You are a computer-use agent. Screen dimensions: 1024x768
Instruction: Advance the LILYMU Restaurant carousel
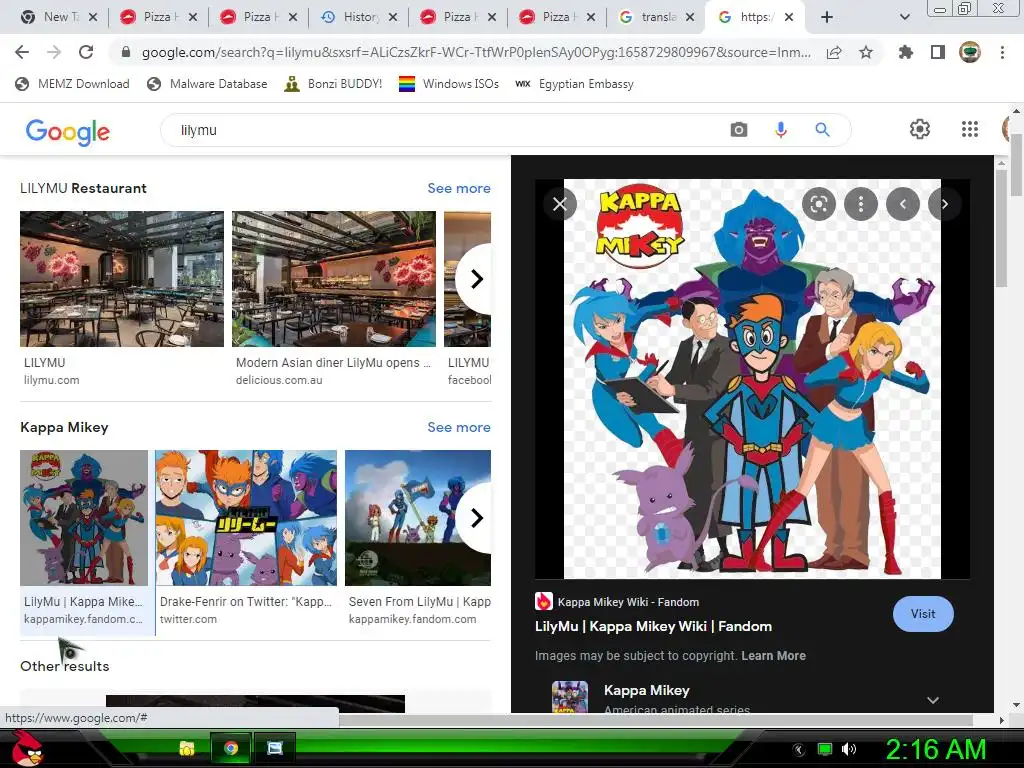pyautogui.click(x=477, y=280)
